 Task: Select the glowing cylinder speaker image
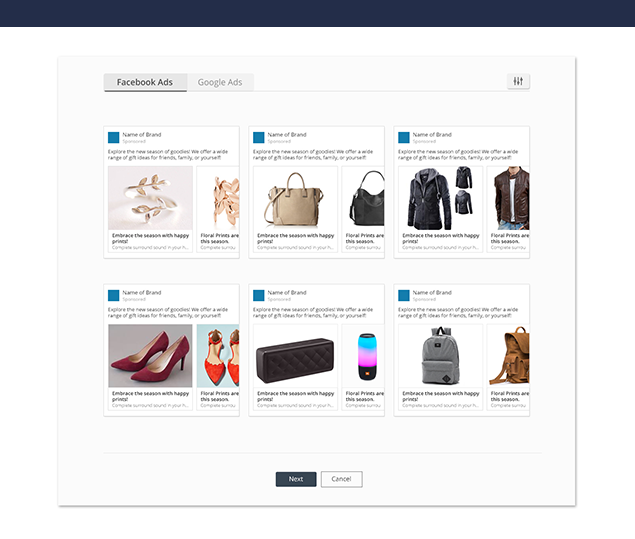pyautogui.click(x=363, y=356)
